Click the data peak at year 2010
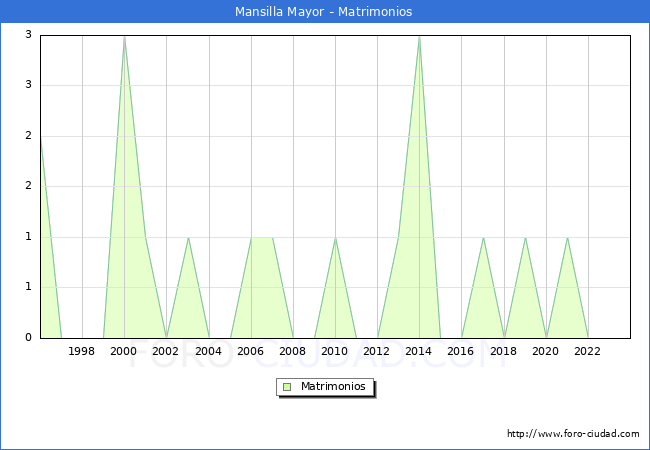 coord(335,238)
